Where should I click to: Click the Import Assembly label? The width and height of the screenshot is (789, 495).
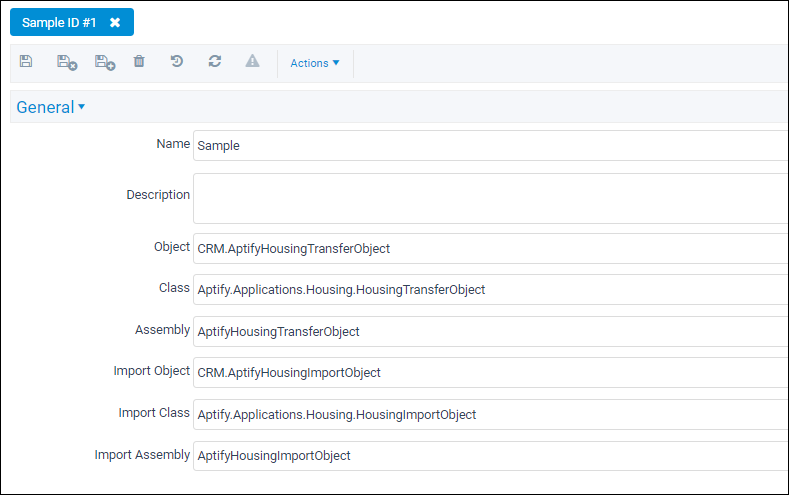[x=142, y=455]
